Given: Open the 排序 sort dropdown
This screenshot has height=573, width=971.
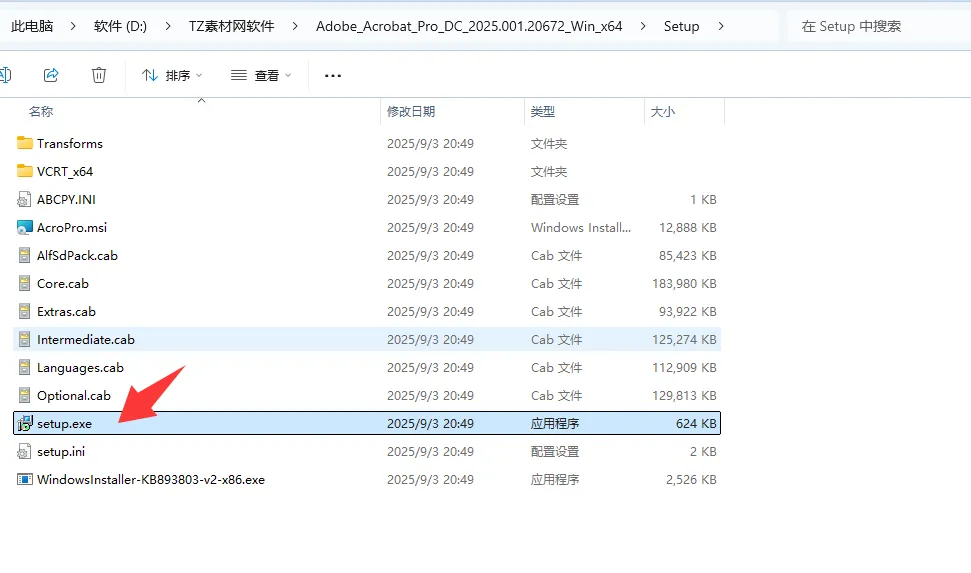Looking at the screenshot, I should point(172,76).
